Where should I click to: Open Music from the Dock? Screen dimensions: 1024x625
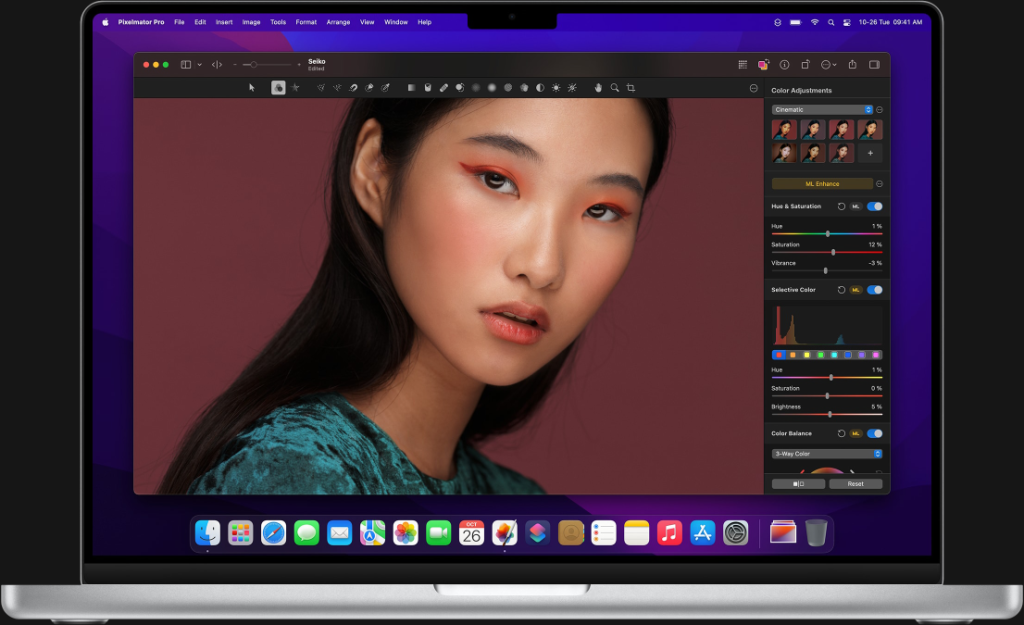(x=669, y=533)
